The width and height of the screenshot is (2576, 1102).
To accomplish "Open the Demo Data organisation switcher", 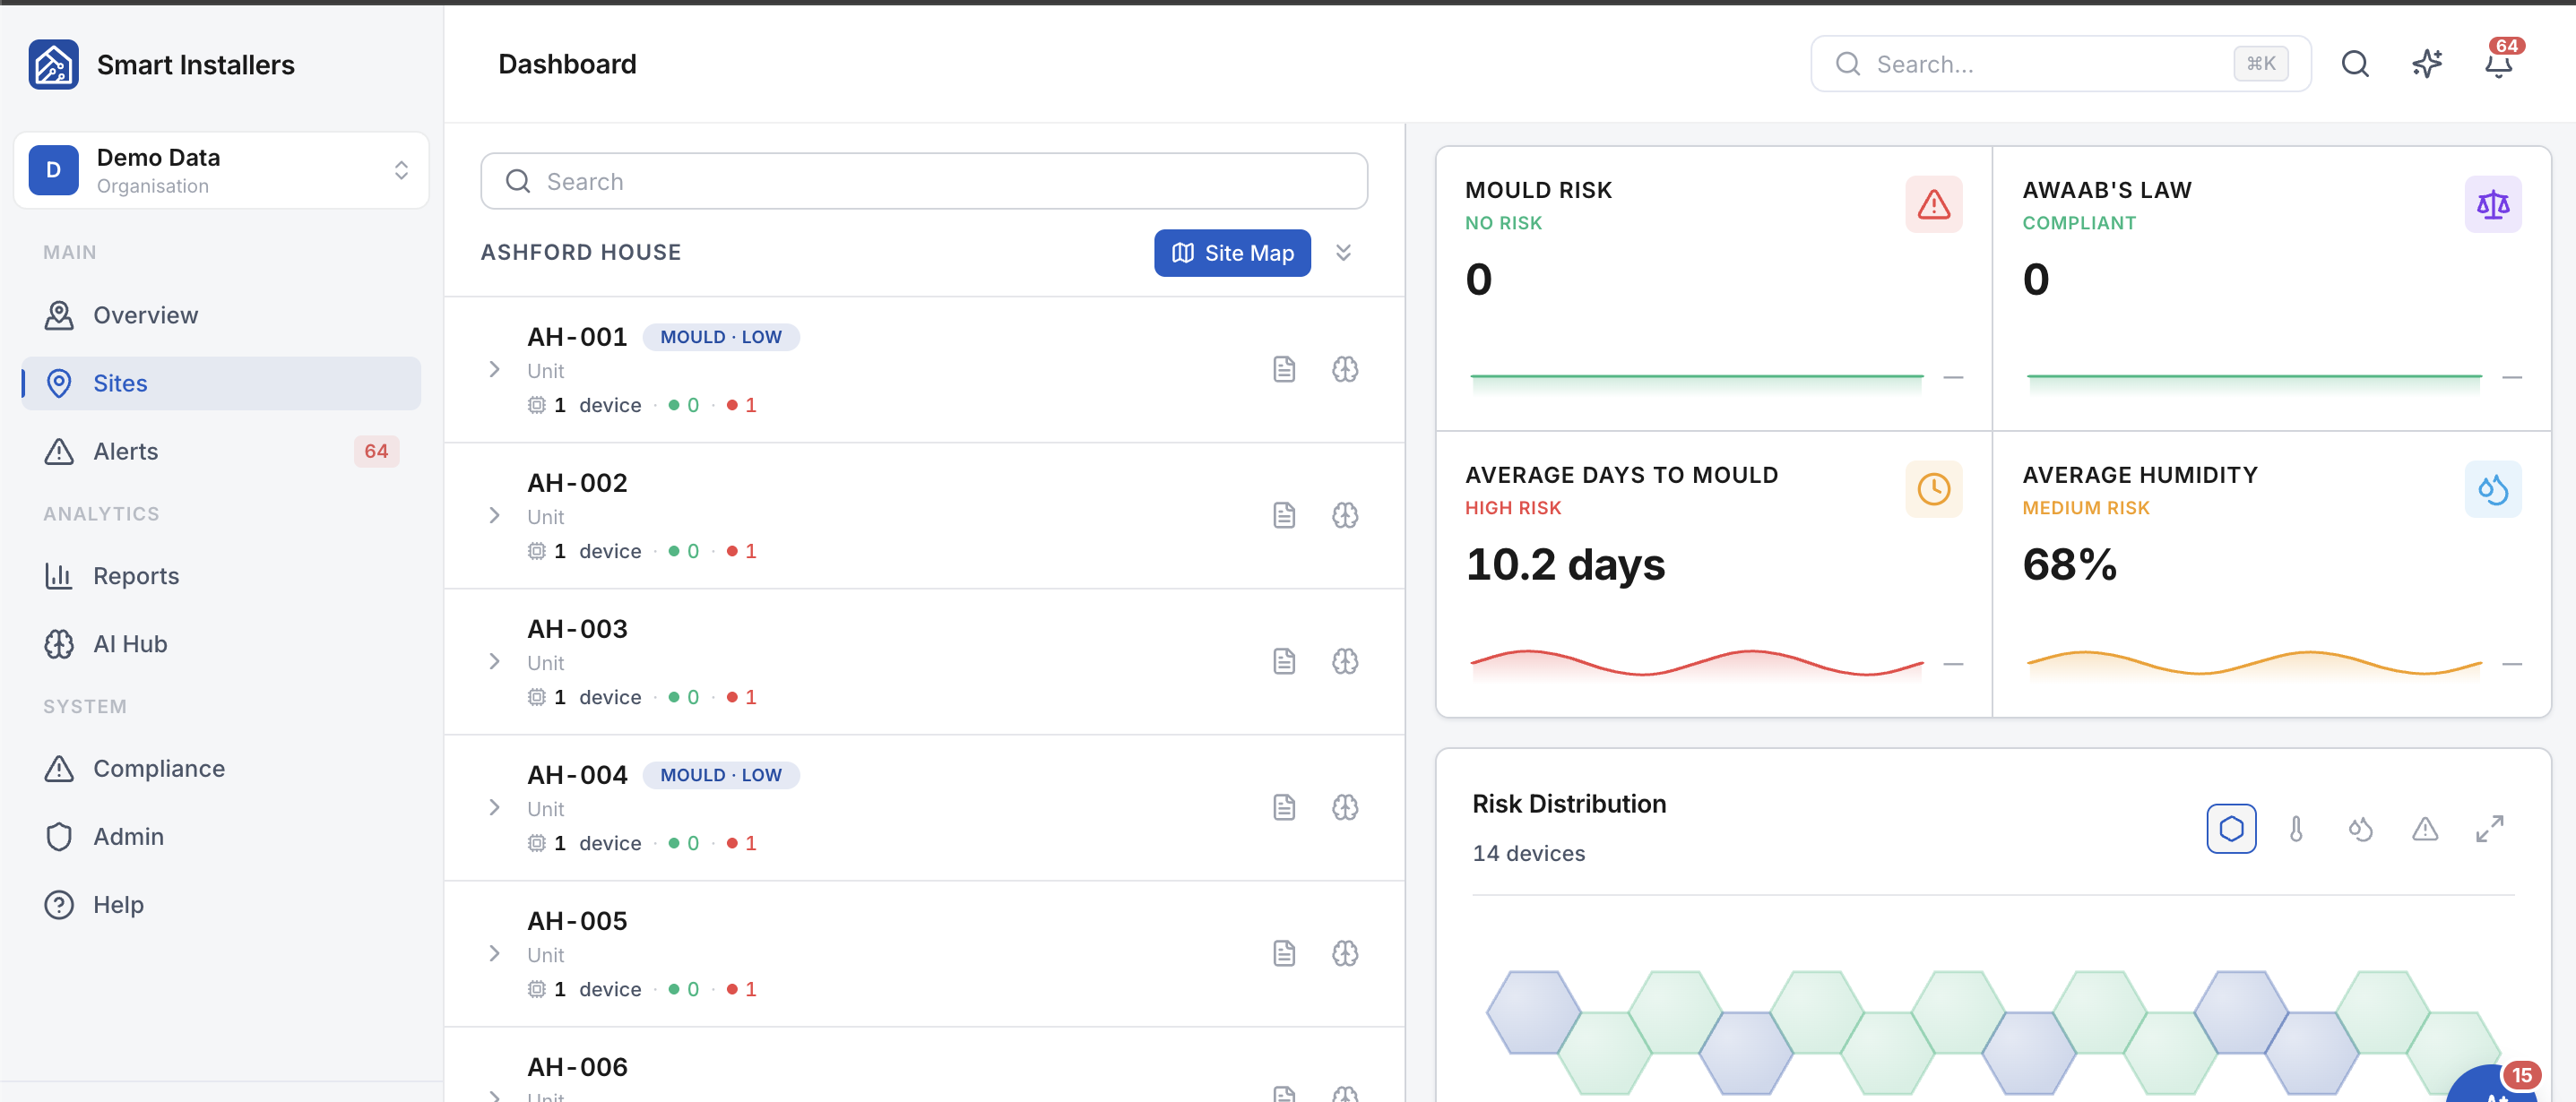I will tap(221, 170).
